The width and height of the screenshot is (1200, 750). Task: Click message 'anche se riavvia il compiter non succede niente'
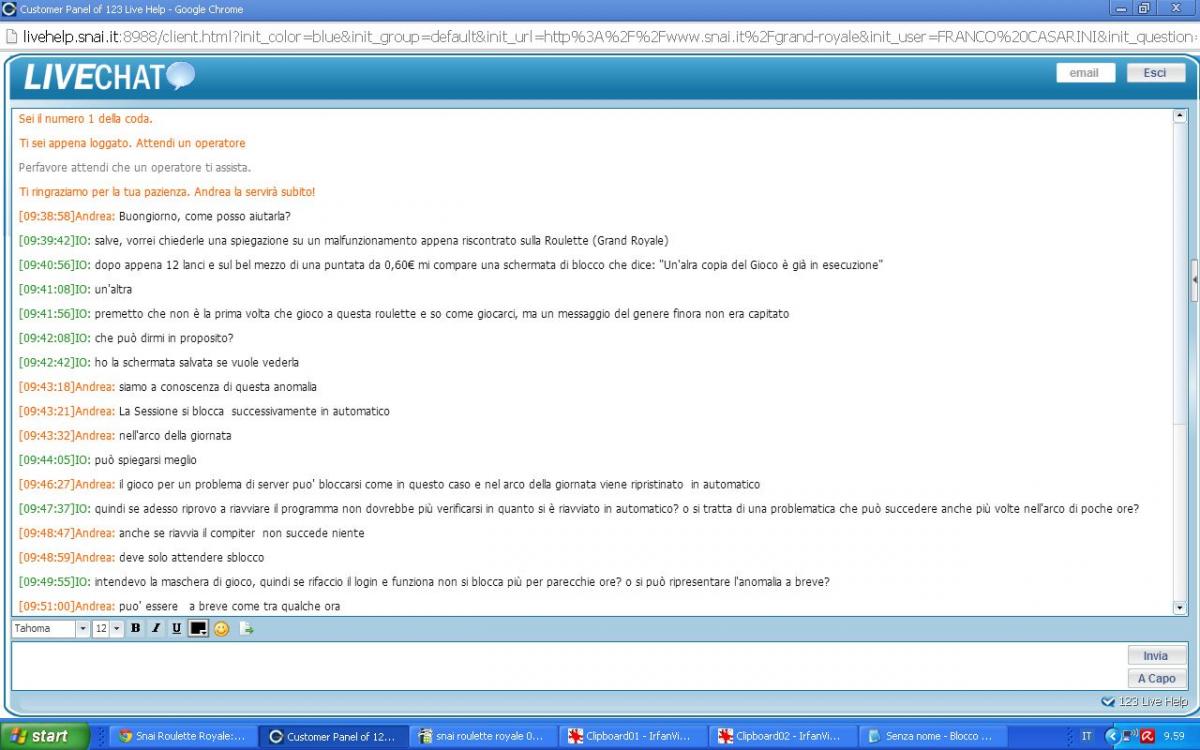[x=241, y=533]
